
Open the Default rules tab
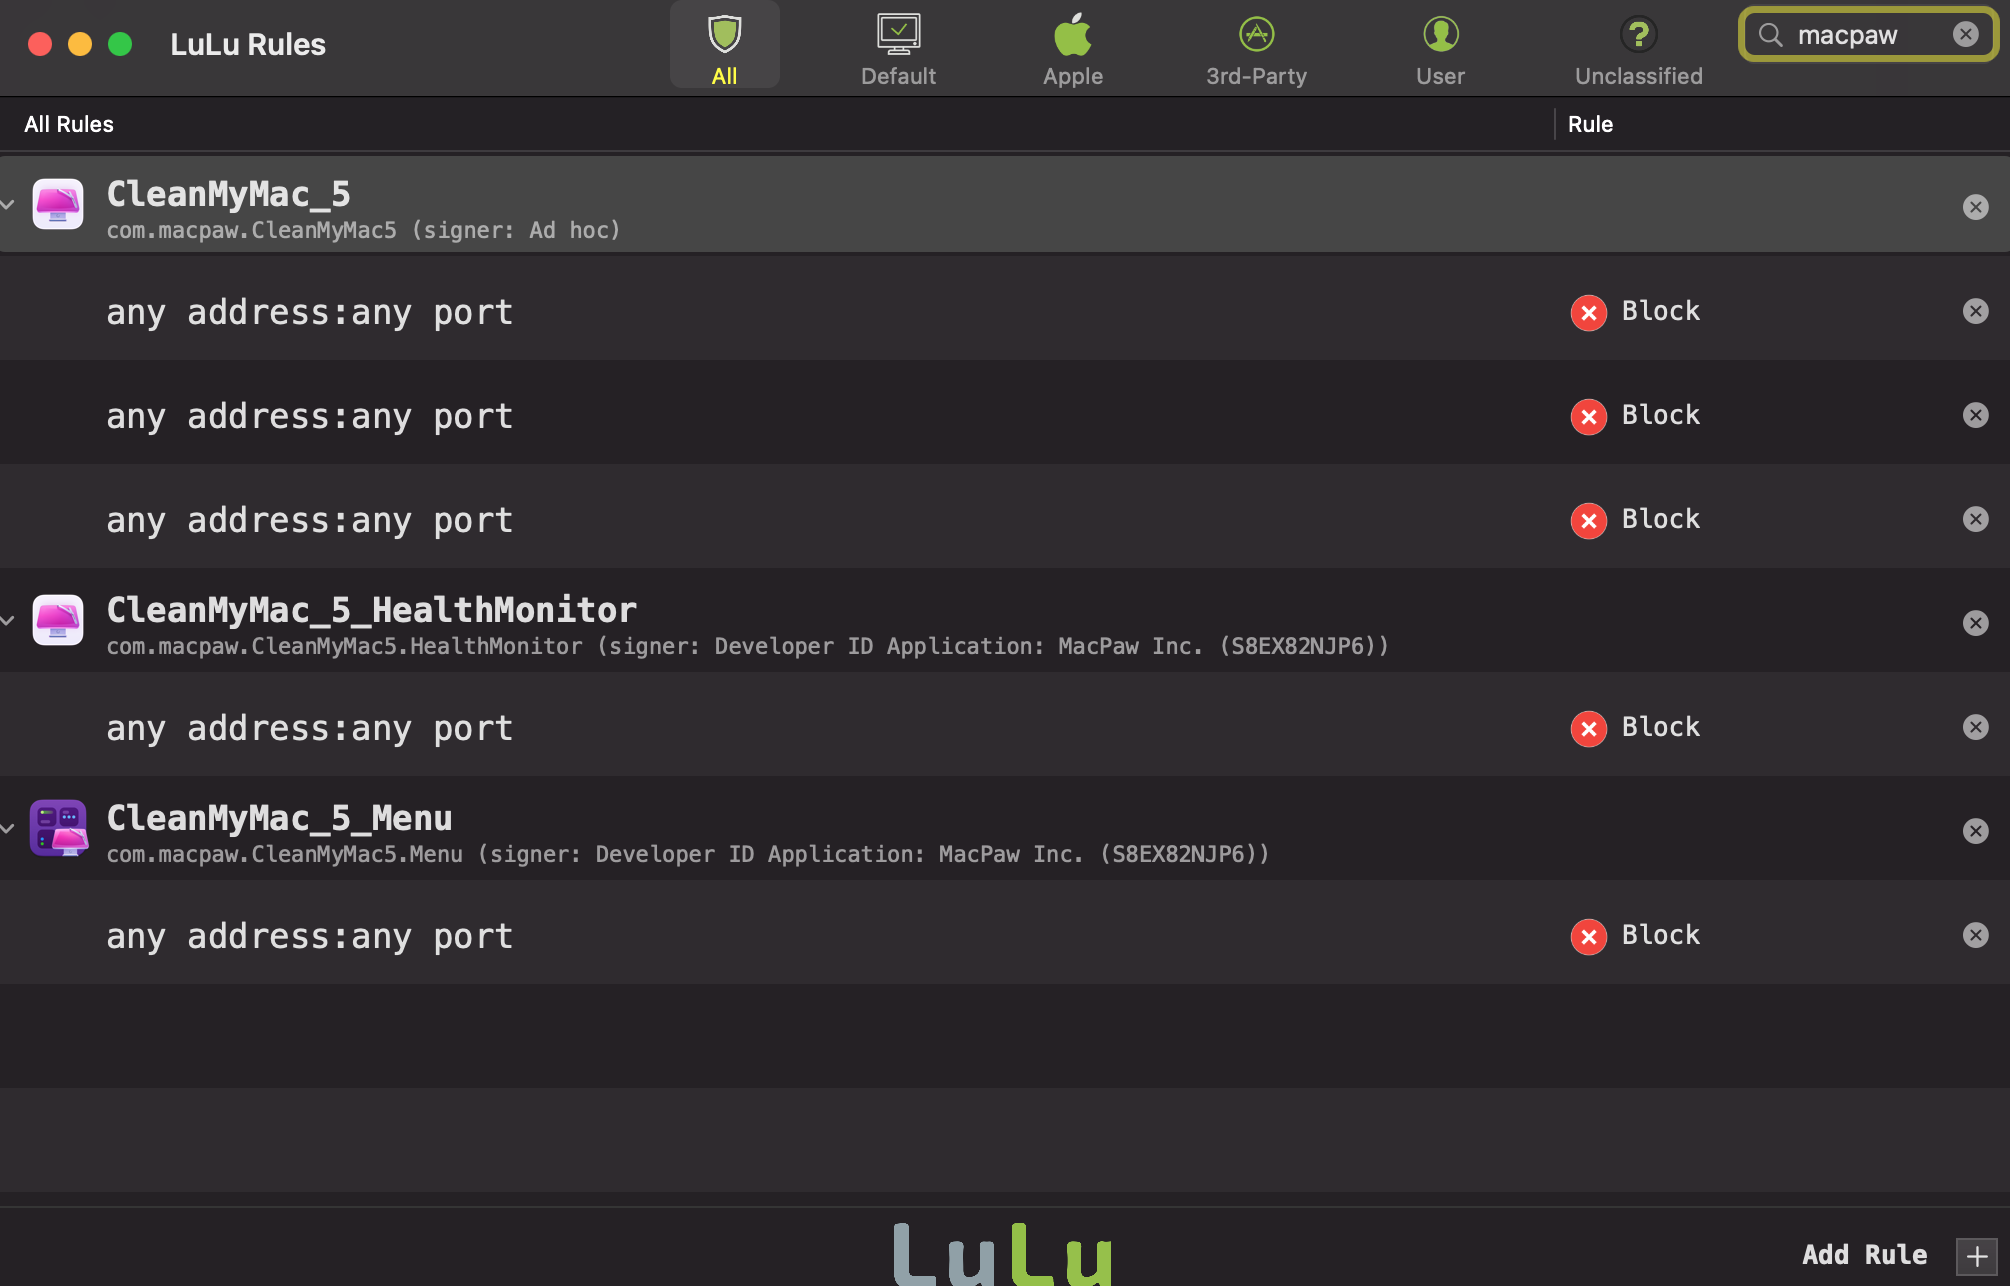click(898, 48)
